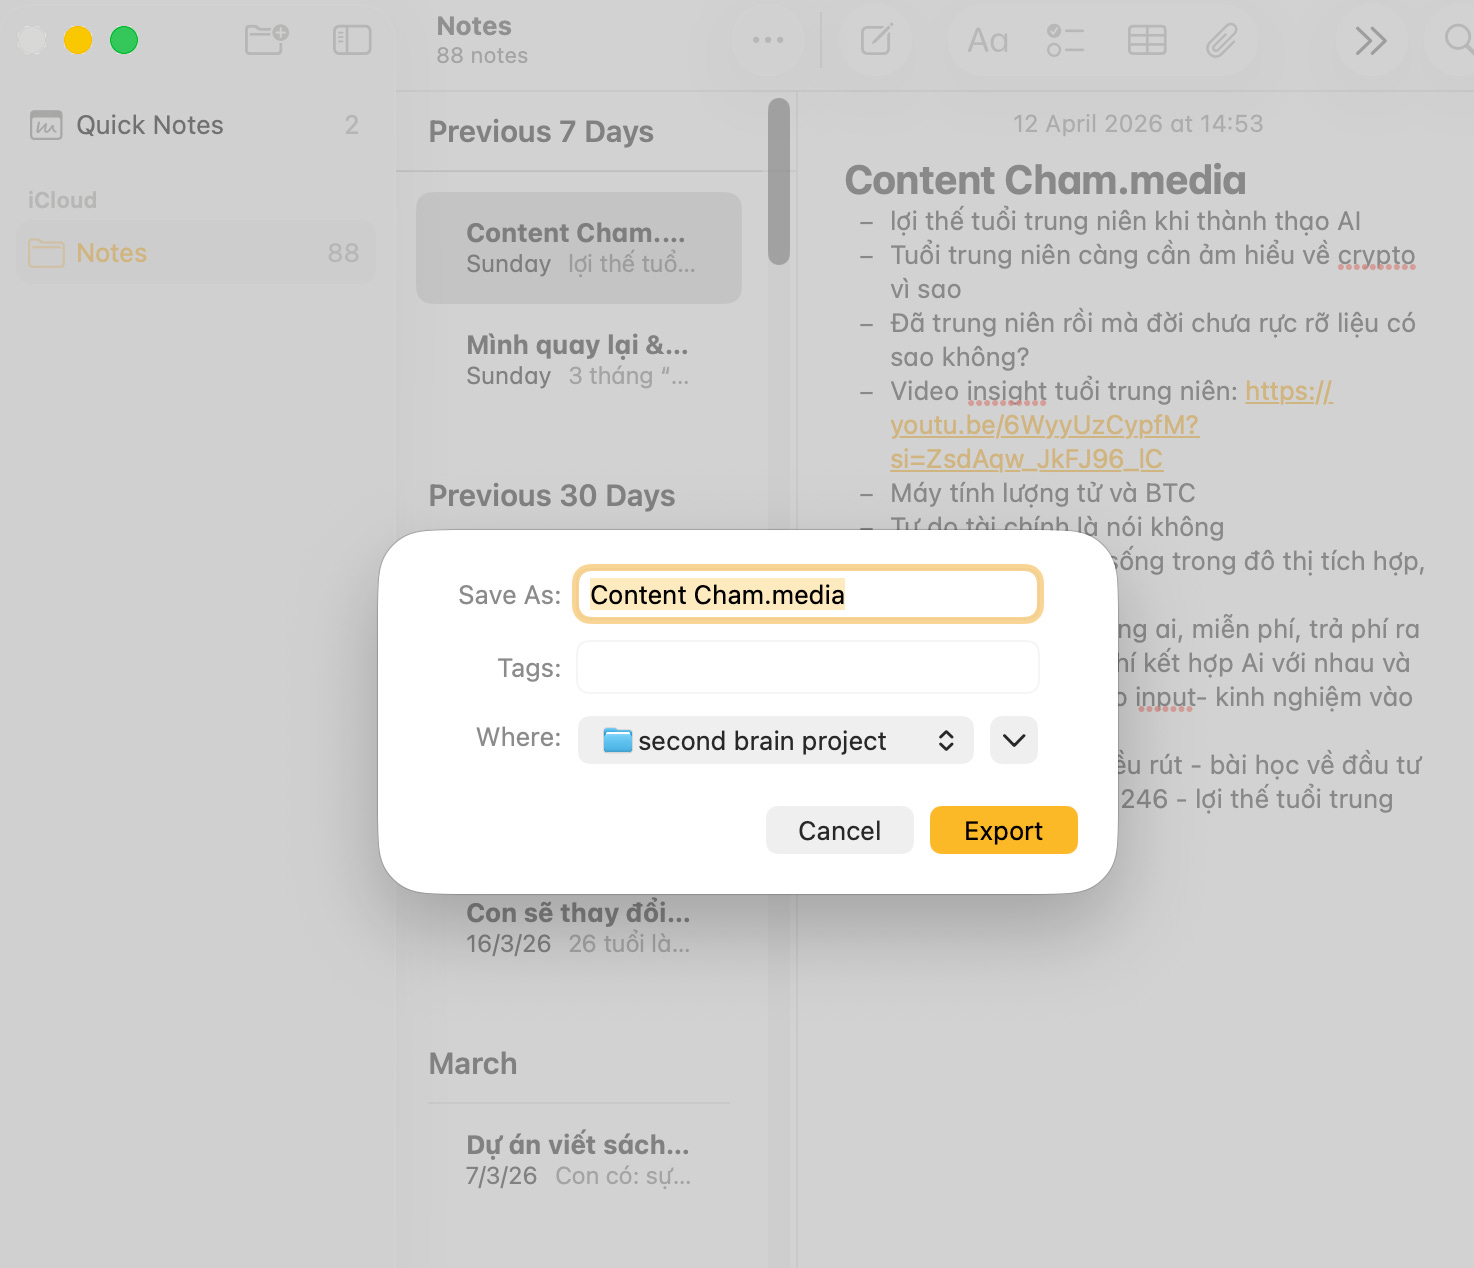Click the new folder icon in toolbar
Viewport: 1474px width, 1268px height.
[x=266, y=40]
